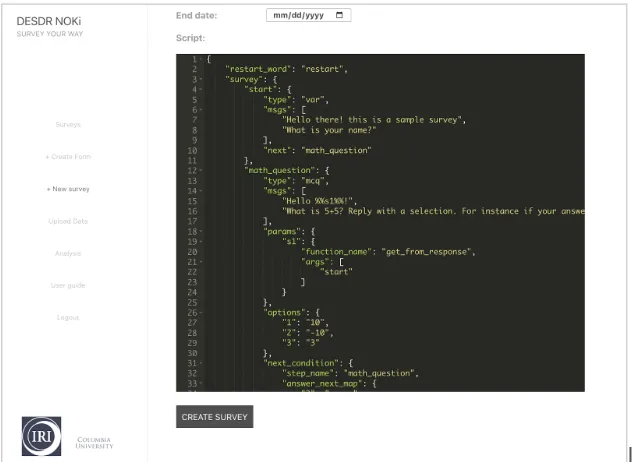Screen dimensions: 644x462
Task: Click the End date input field
Action: tap(308, 15)
